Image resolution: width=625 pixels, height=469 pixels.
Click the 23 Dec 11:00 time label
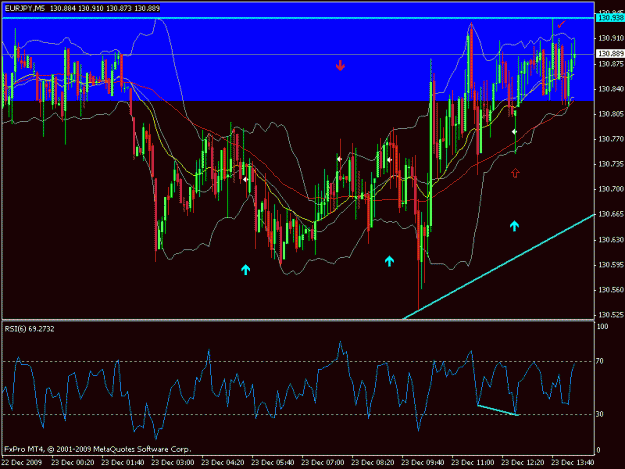pos(473,463)
